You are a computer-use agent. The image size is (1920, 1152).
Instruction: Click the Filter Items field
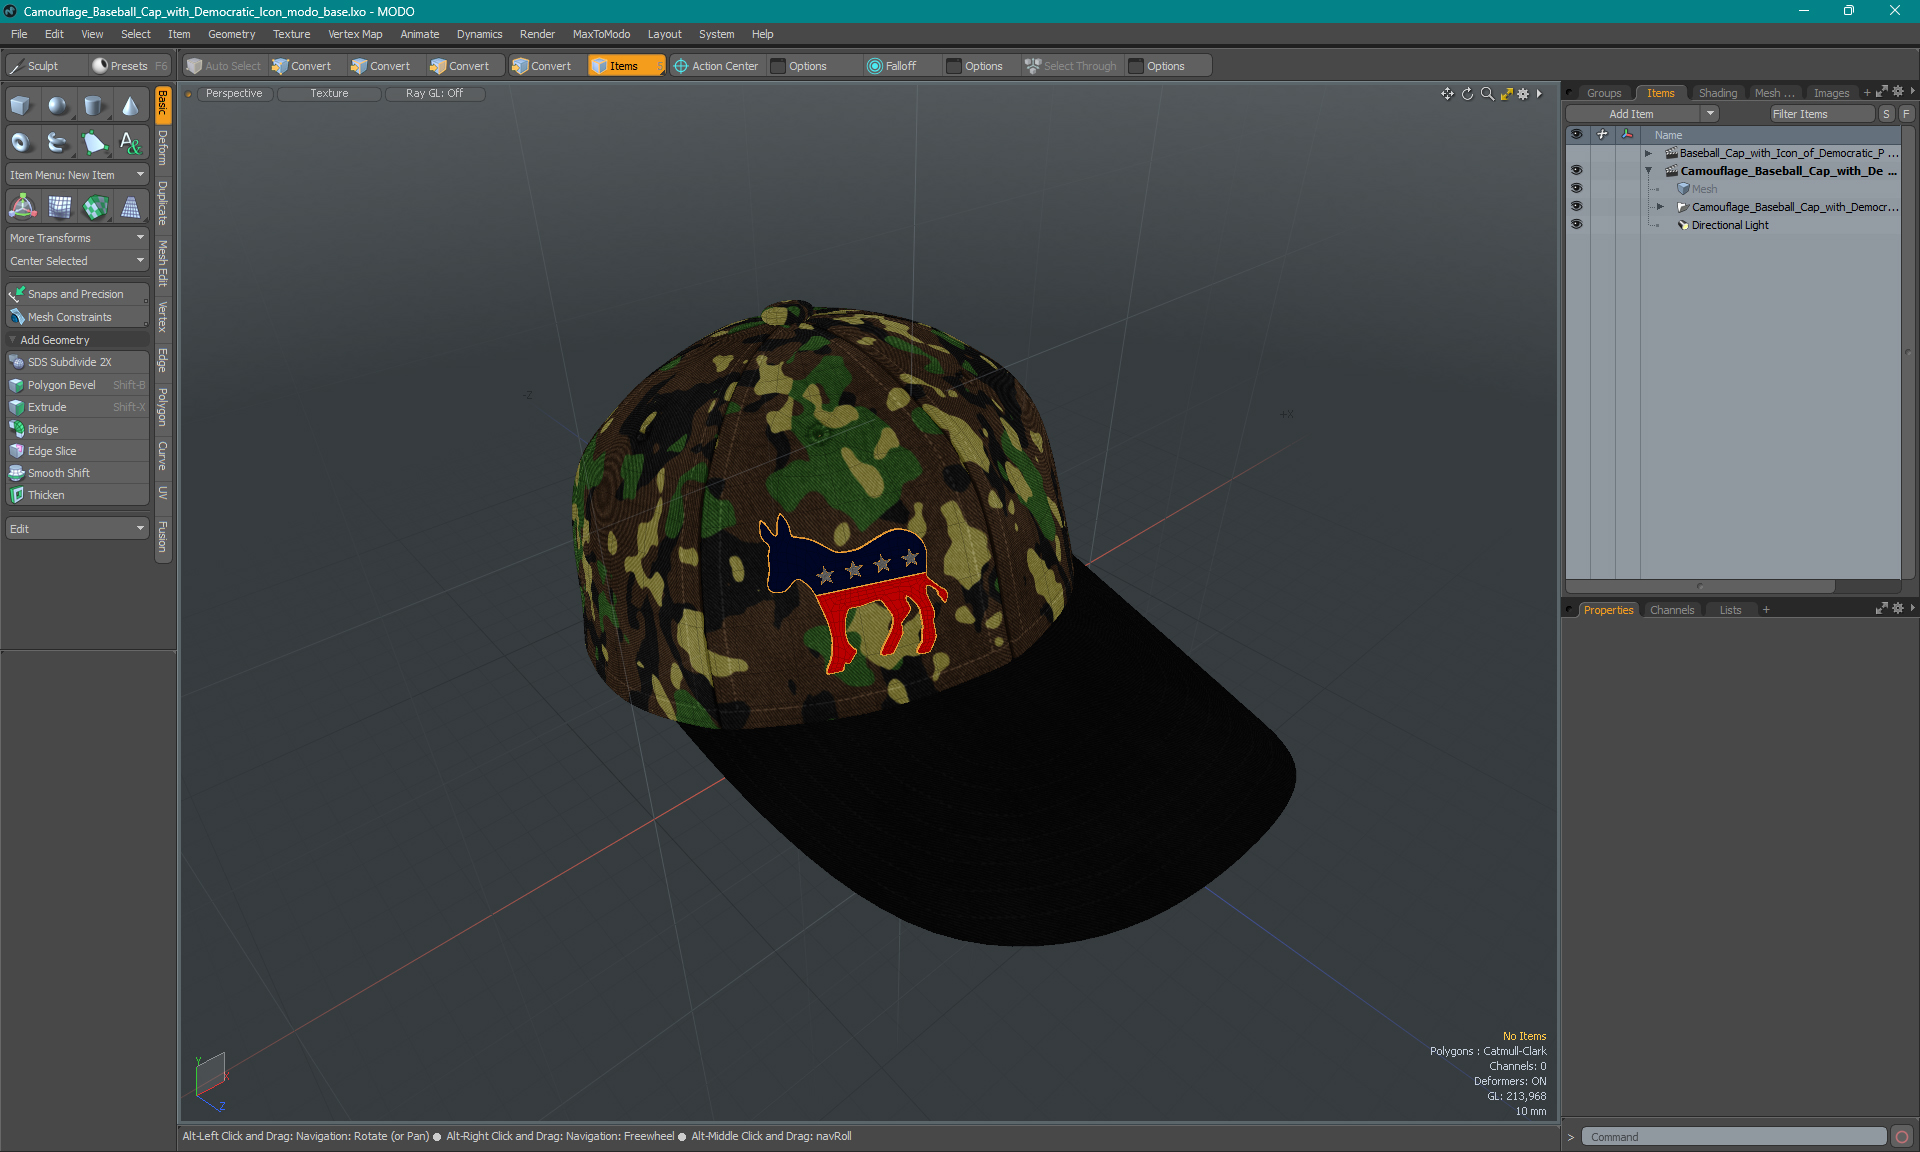click(1821, 114)
